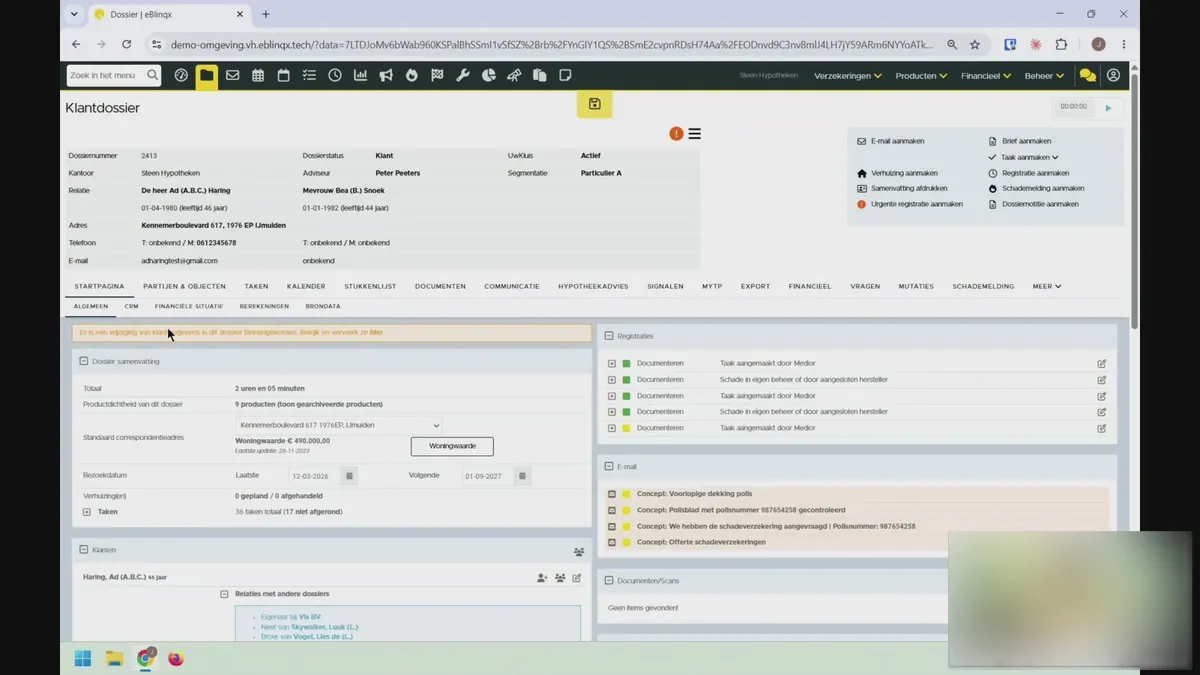
Task: Open the dashboard gauge icon in top toolbar
Action: (181, 75)
